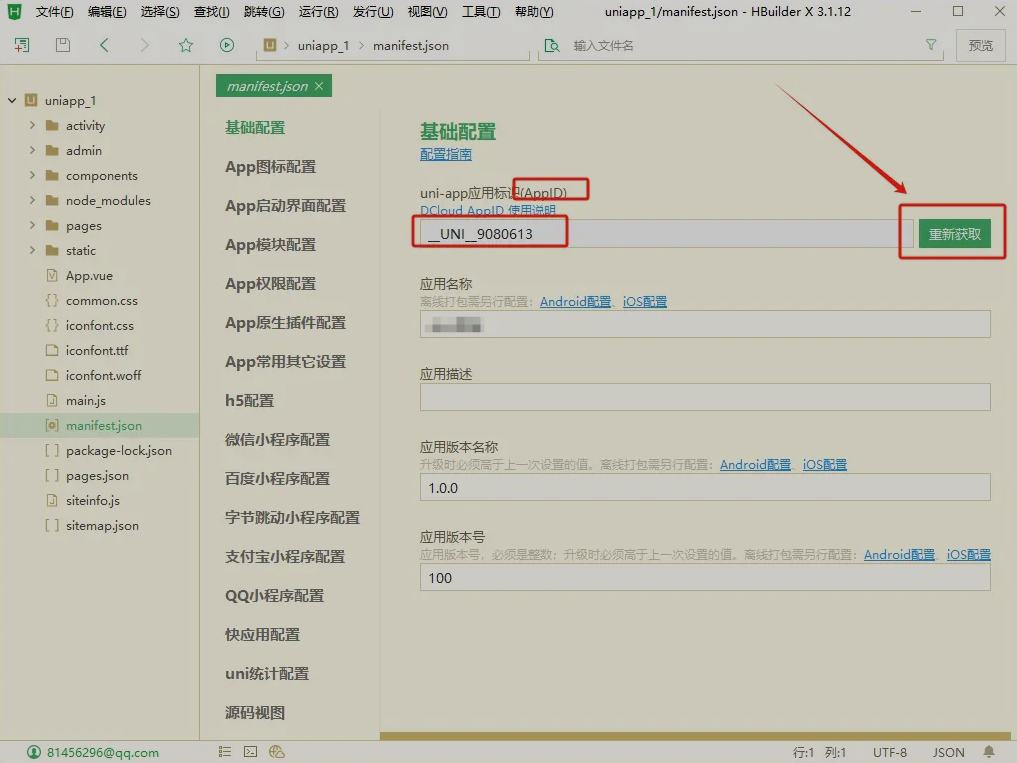Click the filter funnel icon

click(931, 45)
